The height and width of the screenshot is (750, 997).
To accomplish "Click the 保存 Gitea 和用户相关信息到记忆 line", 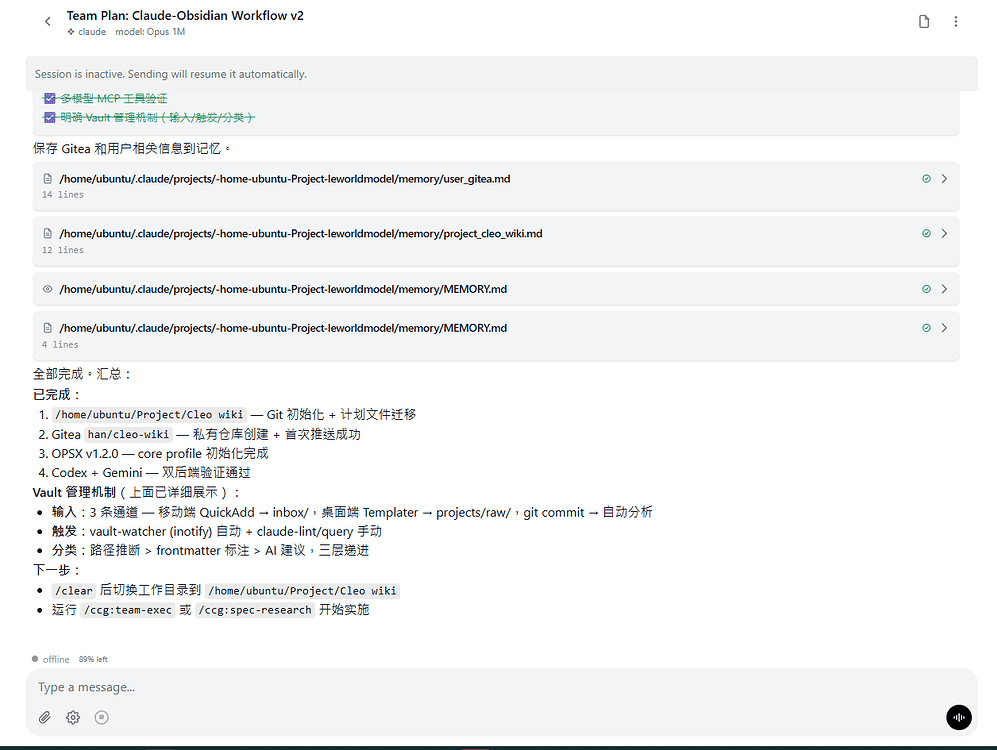I will click(131, 149).
